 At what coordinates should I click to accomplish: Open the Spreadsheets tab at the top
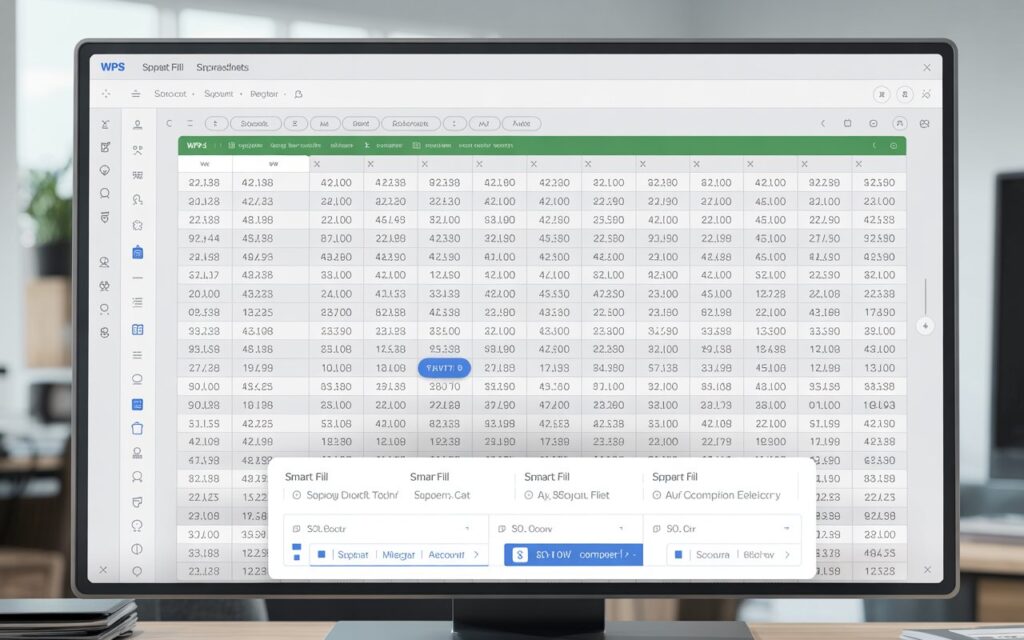pos(224,67)
